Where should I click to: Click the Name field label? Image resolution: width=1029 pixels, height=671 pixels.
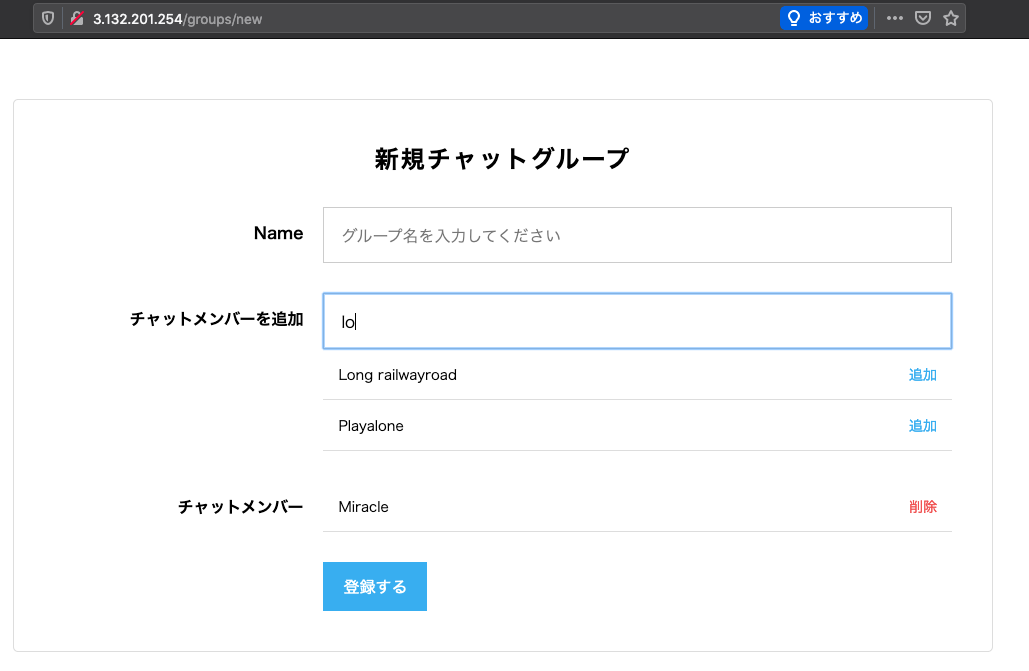click(277, 233)
